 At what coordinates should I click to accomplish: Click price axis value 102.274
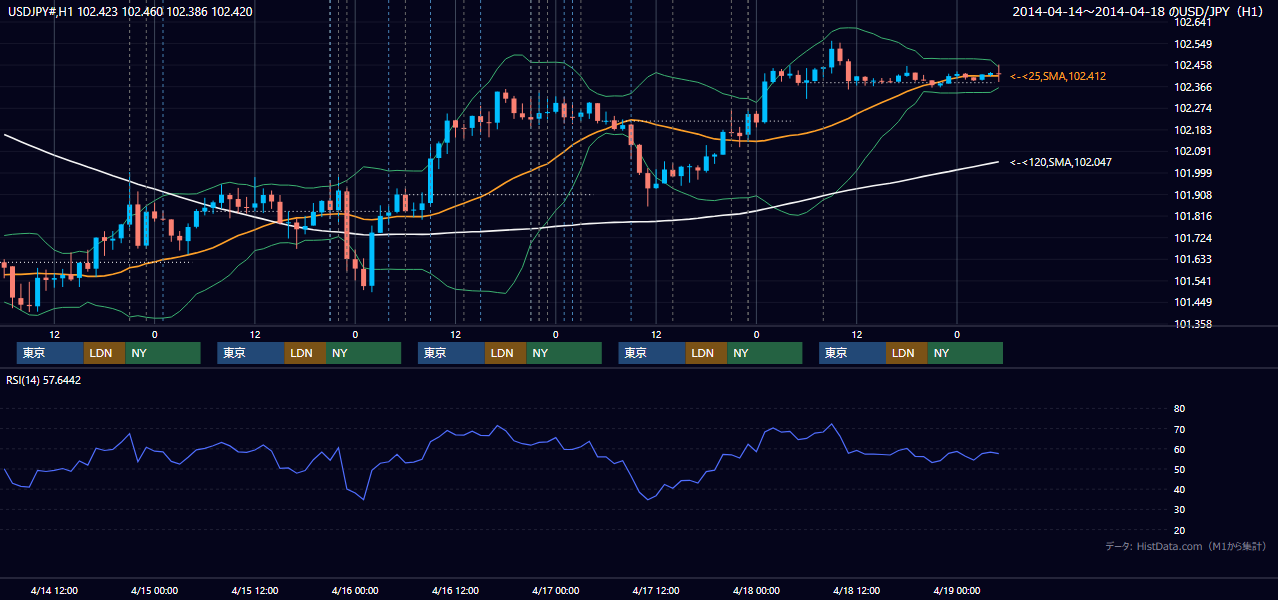(1193, 108)
